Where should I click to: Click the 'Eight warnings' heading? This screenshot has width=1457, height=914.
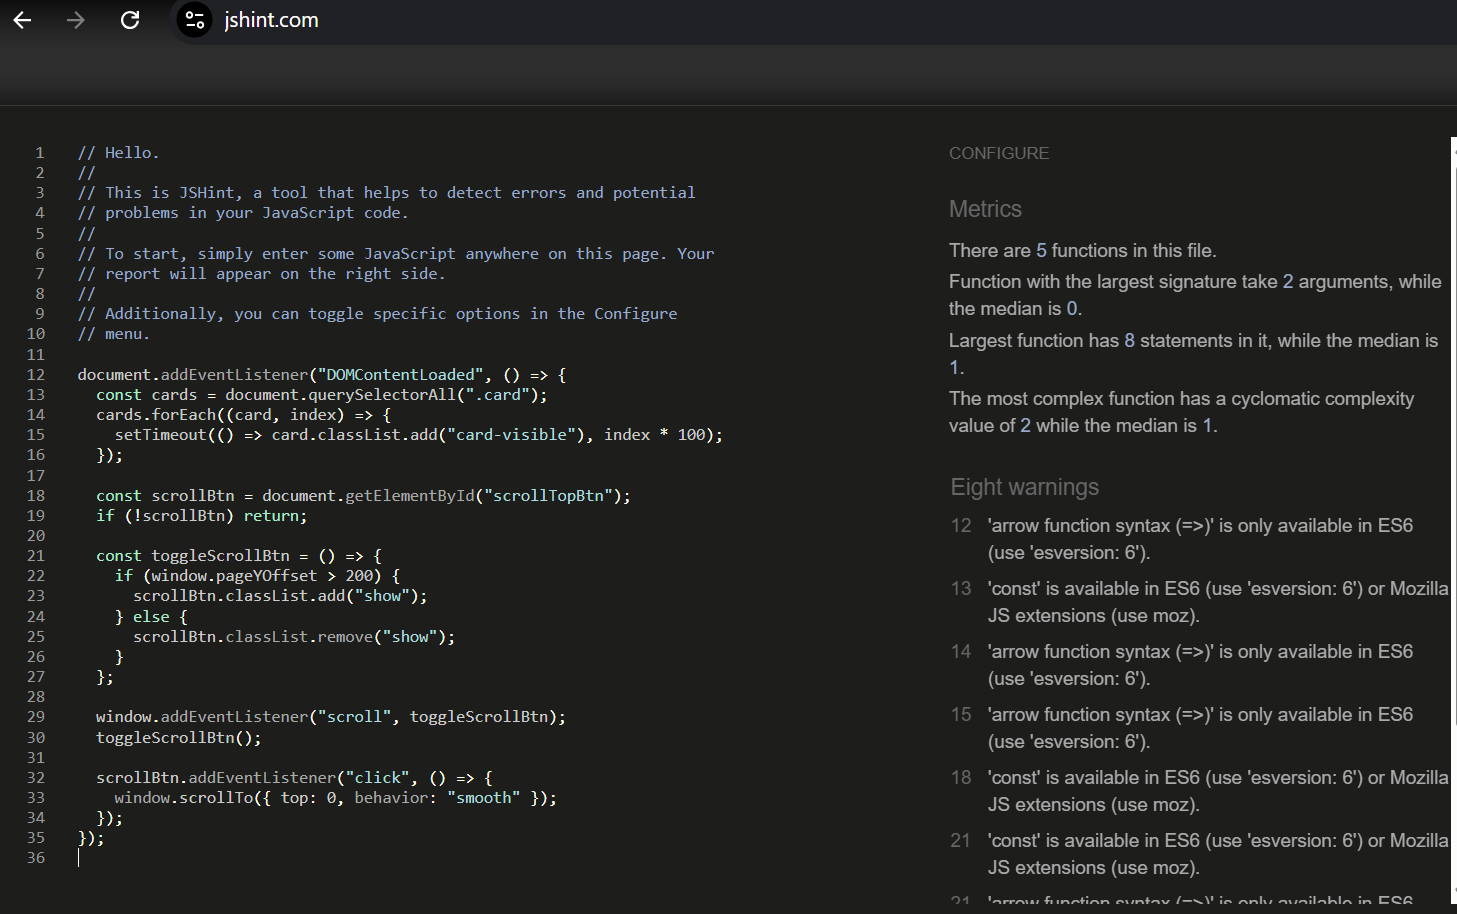tap(1024, 487)
